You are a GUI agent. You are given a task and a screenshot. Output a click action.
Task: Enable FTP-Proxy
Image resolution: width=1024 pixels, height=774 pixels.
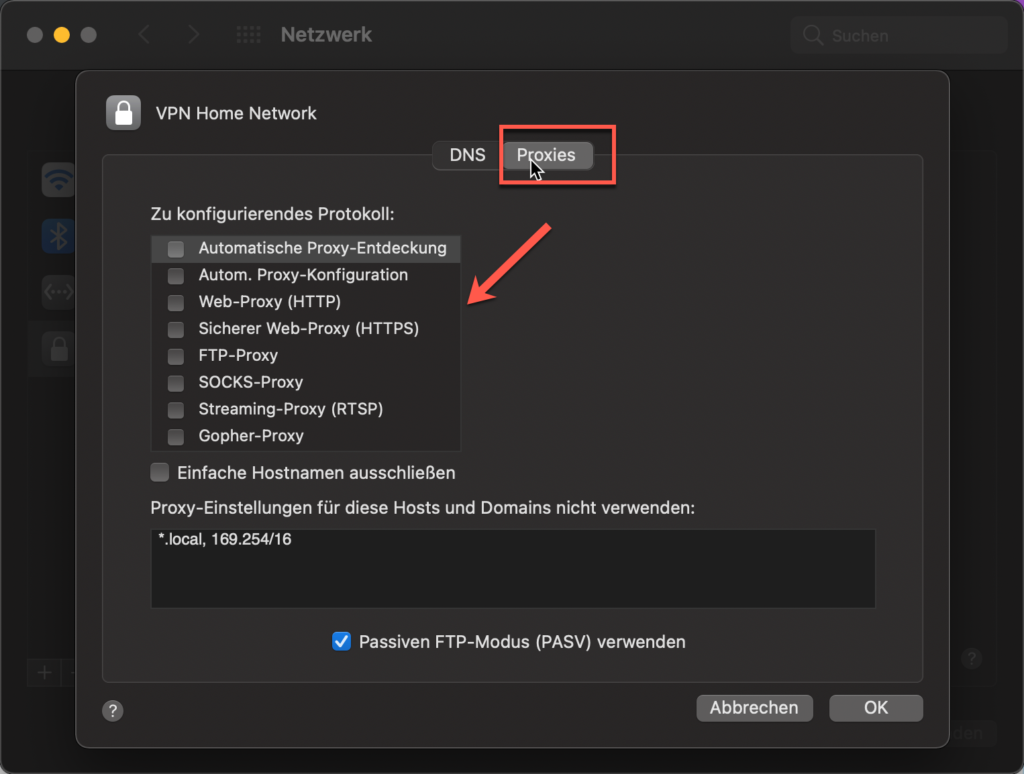click(175, 355)
